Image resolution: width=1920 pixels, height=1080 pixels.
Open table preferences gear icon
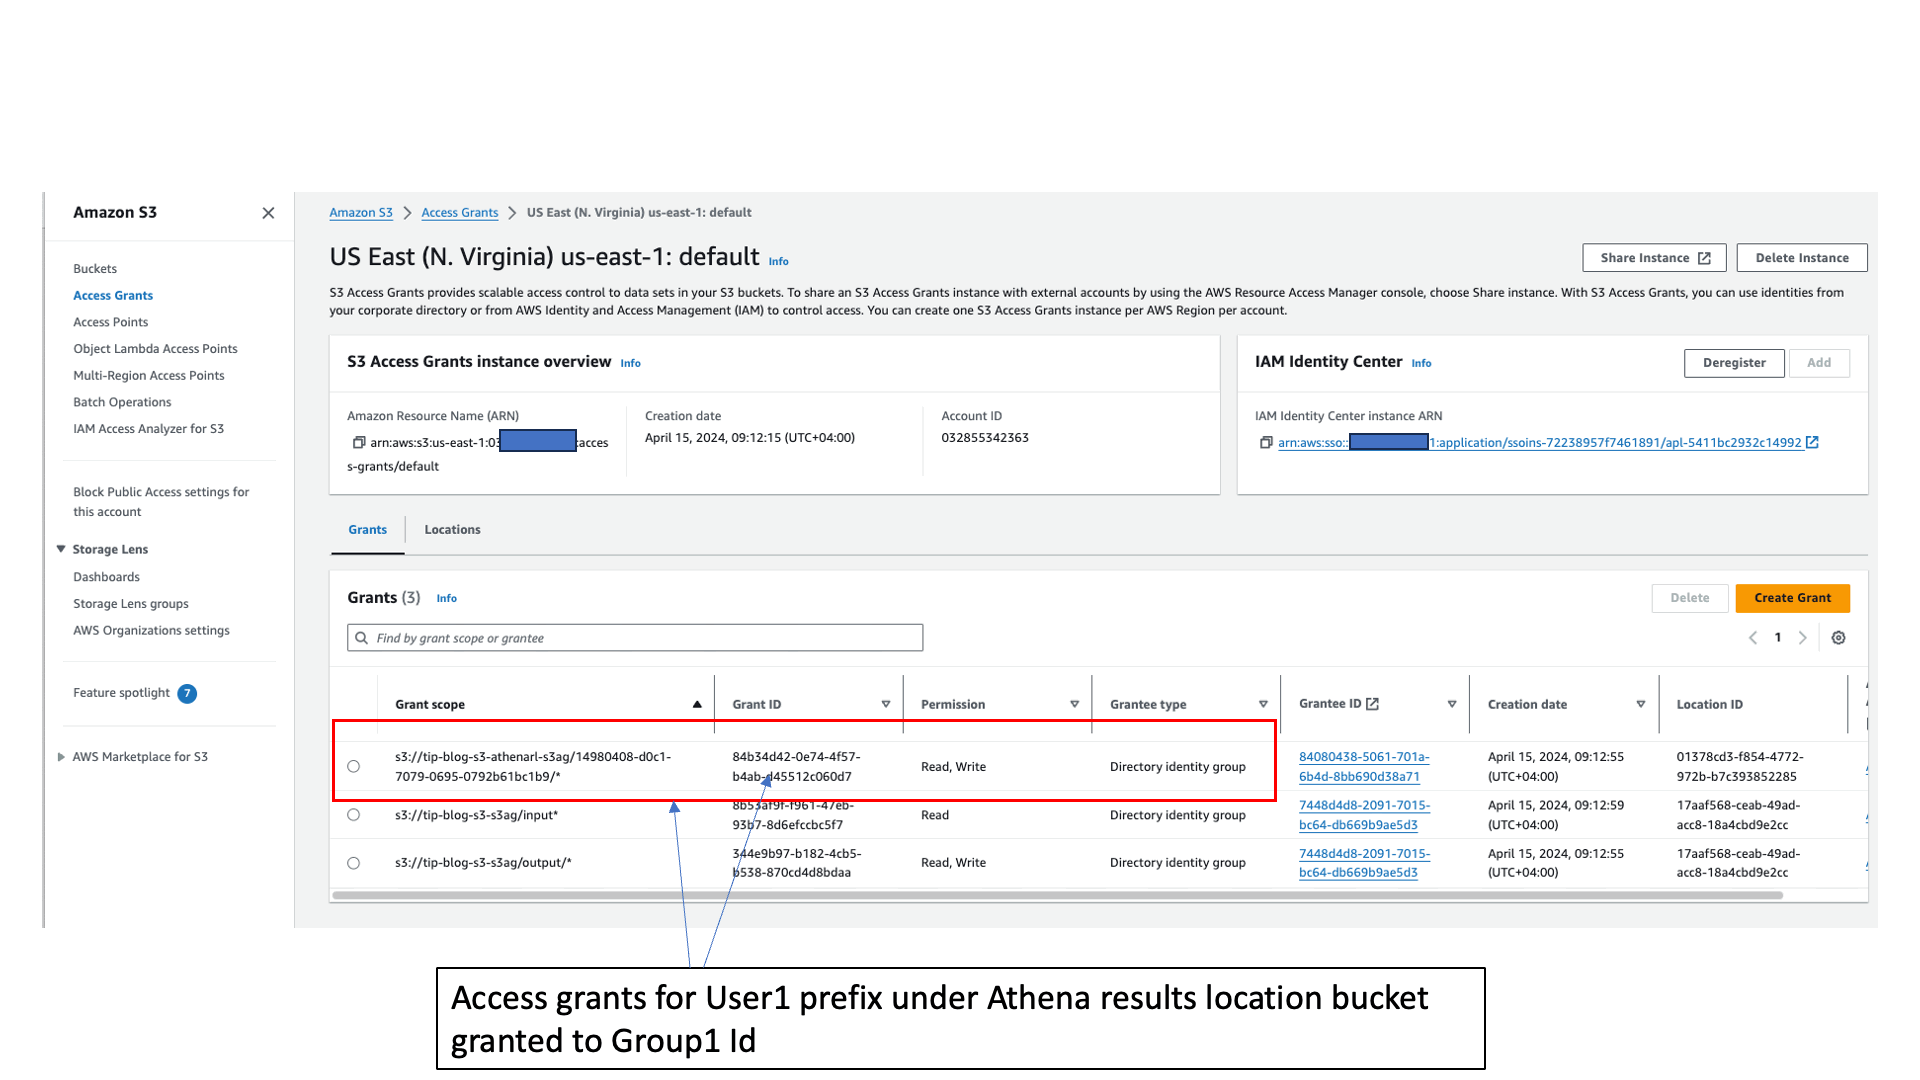[x=1838, y=638]
